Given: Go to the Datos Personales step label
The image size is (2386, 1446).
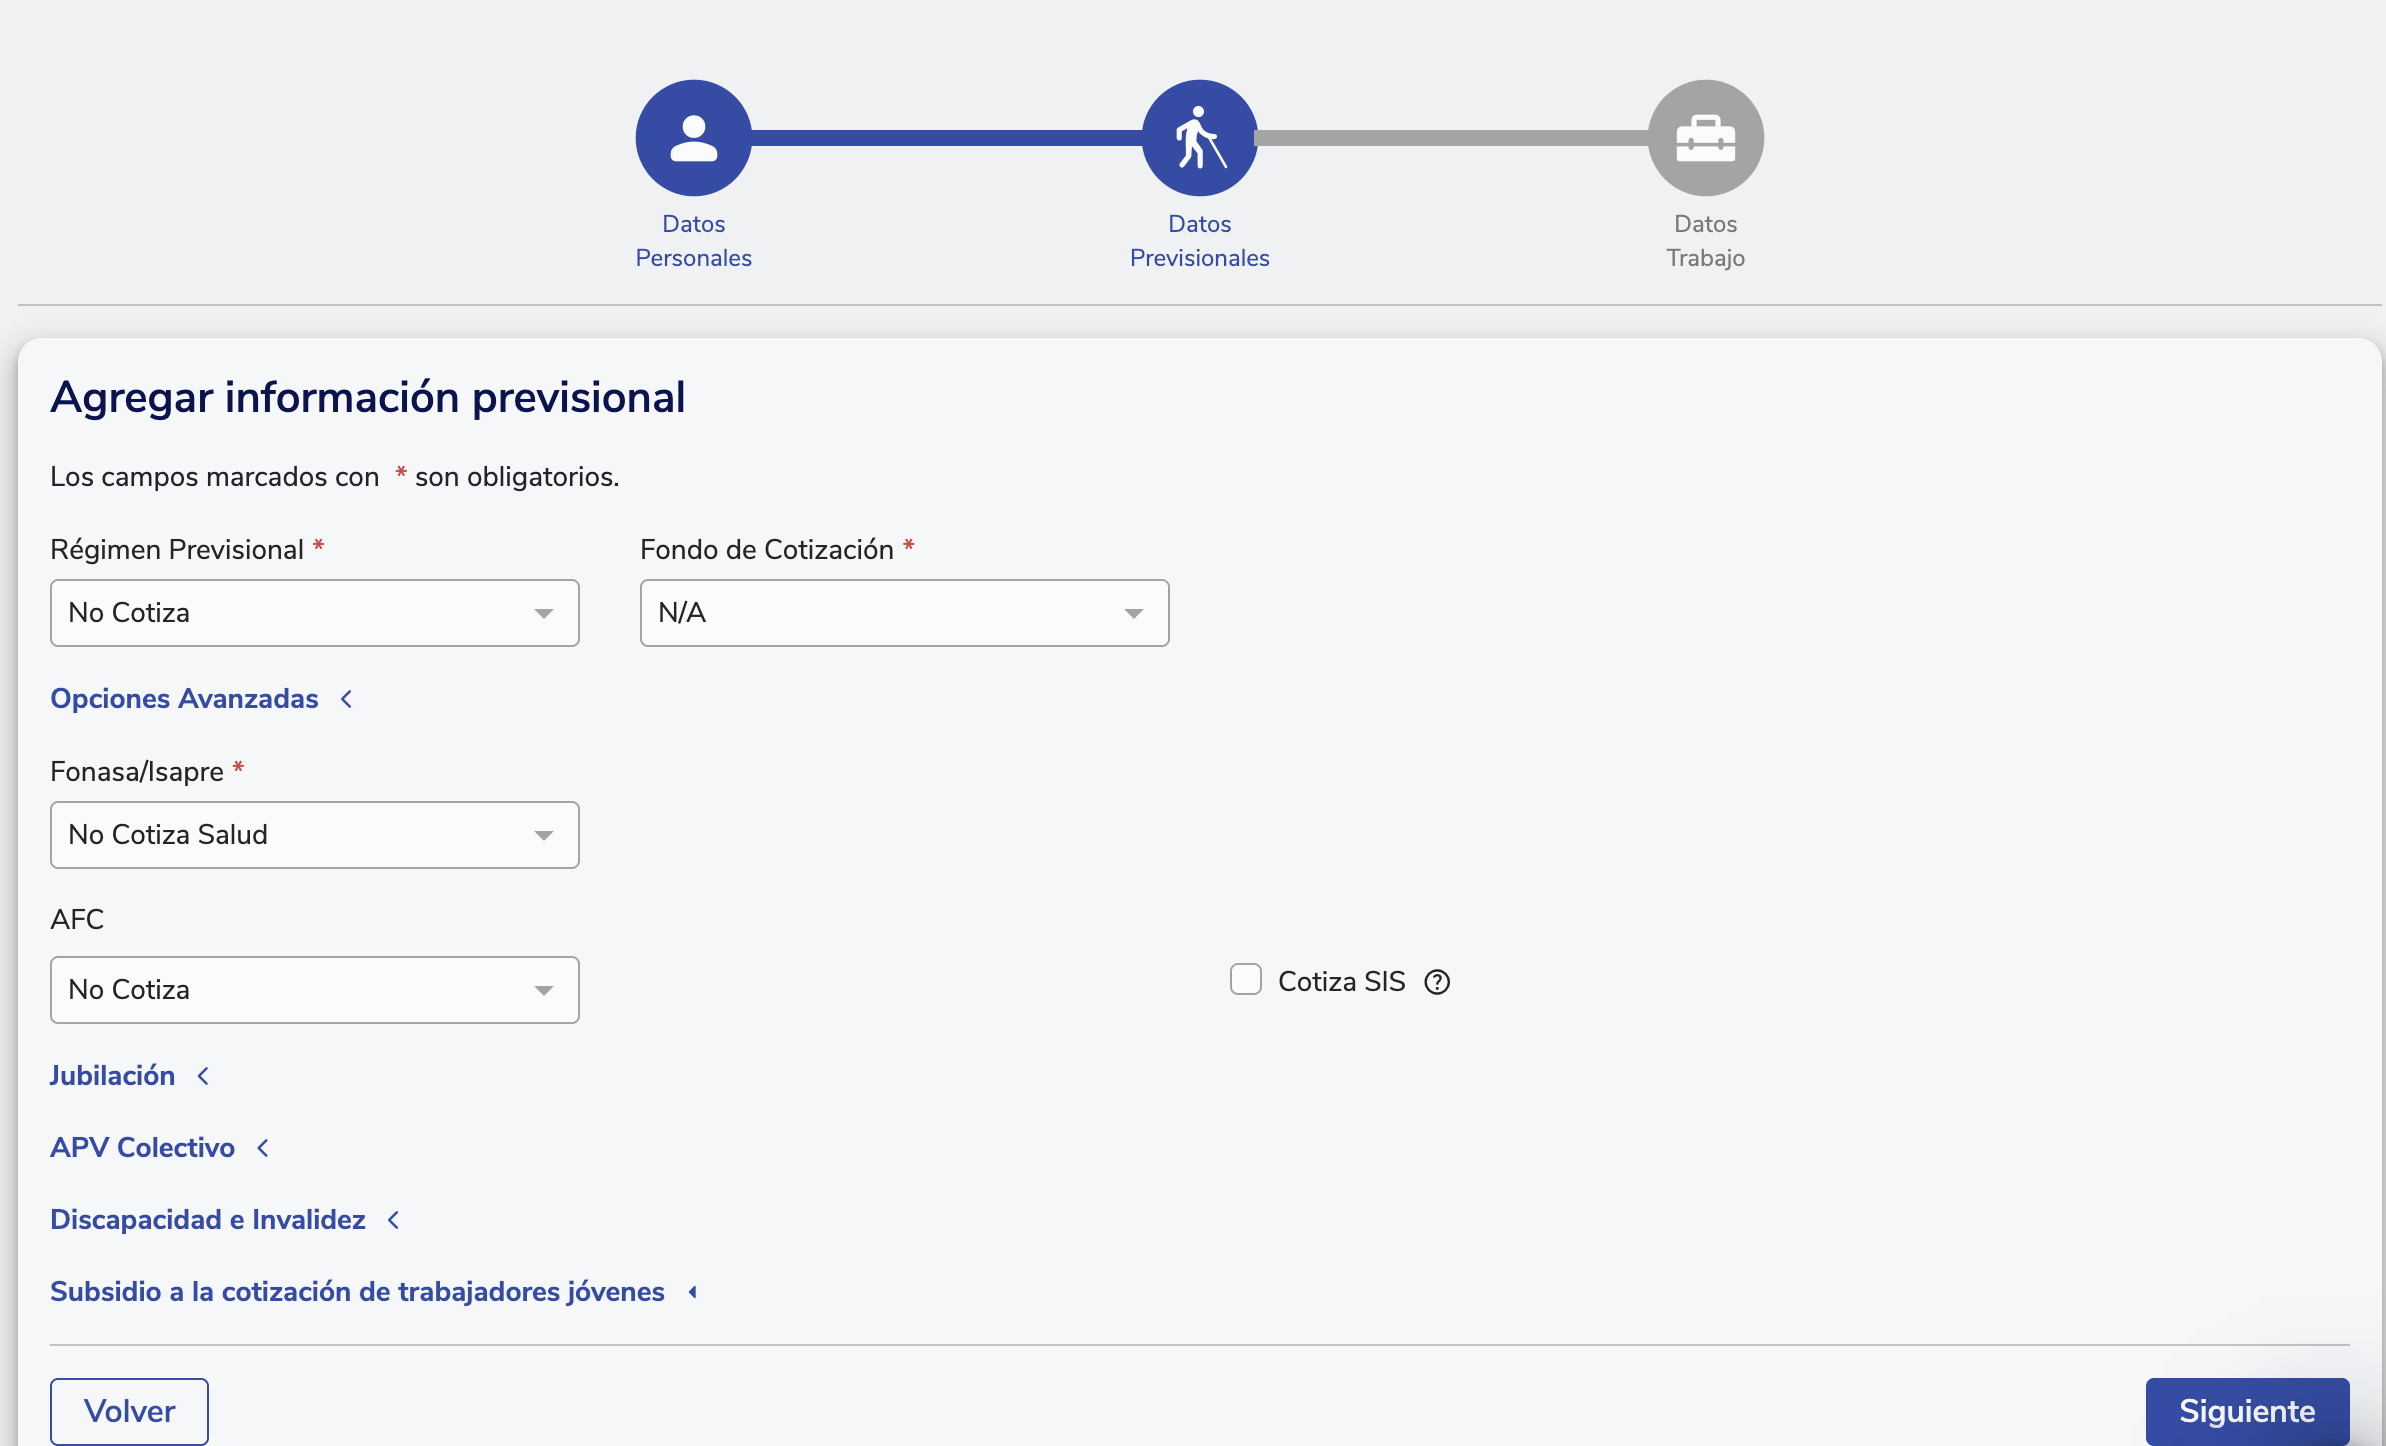Looking at the screenshot, I should (x=693, y=241).
